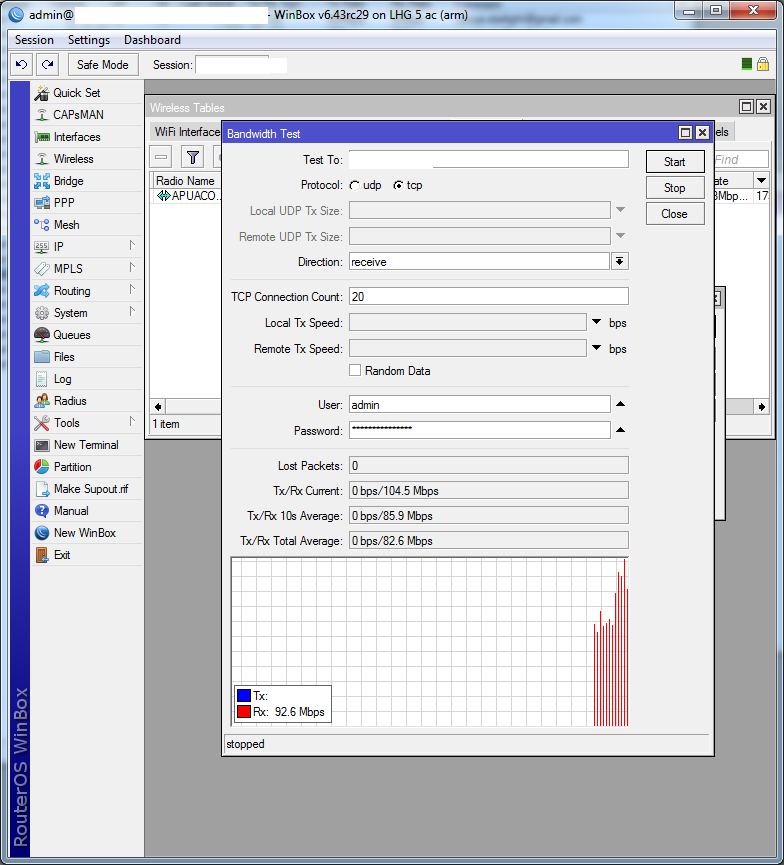784x865 pixels.
Task: Click the Find box in Wireless Tables
Action: (741, 159)
